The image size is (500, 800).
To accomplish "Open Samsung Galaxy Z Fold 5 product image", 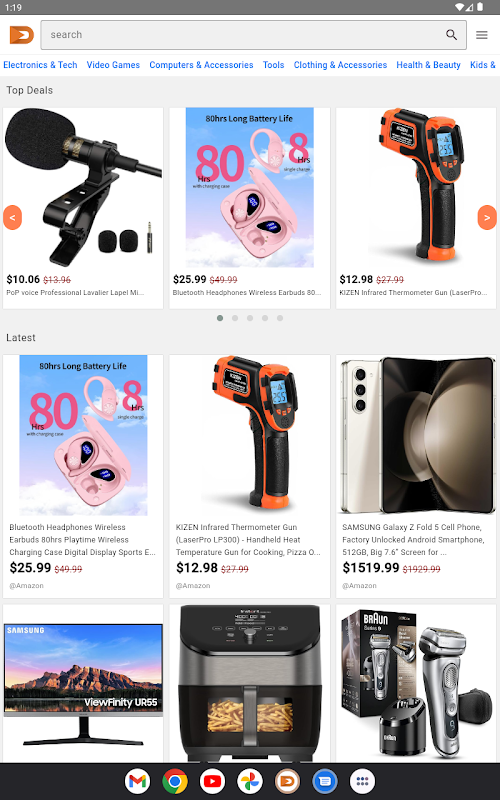I will pyautogui.click(x=416, y=435).
